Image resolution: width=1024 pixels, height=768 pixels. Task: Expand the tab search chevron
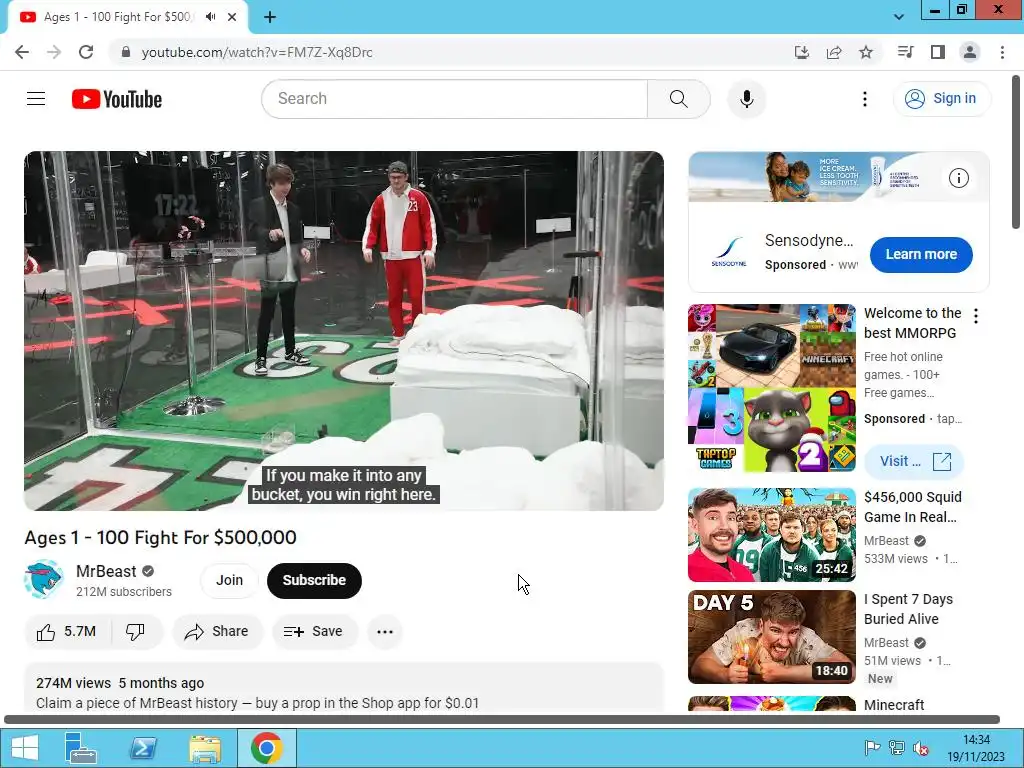899,17
